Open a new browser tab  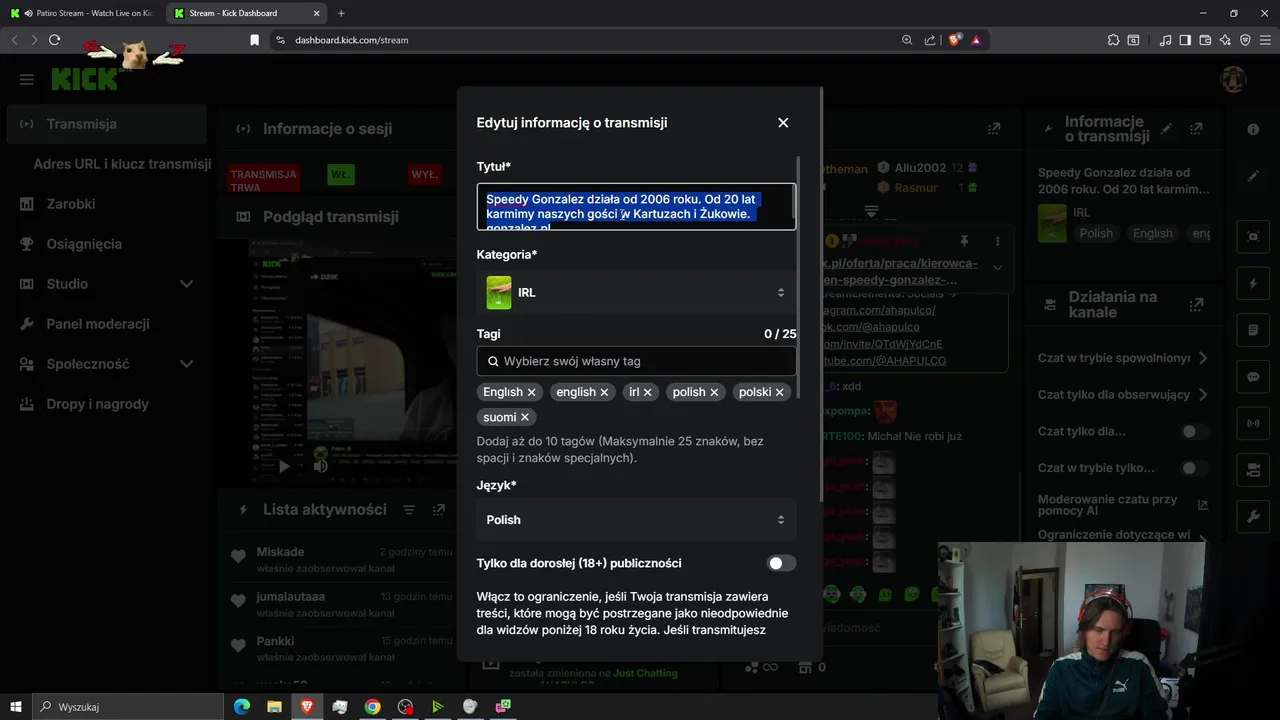pos(341,13)
